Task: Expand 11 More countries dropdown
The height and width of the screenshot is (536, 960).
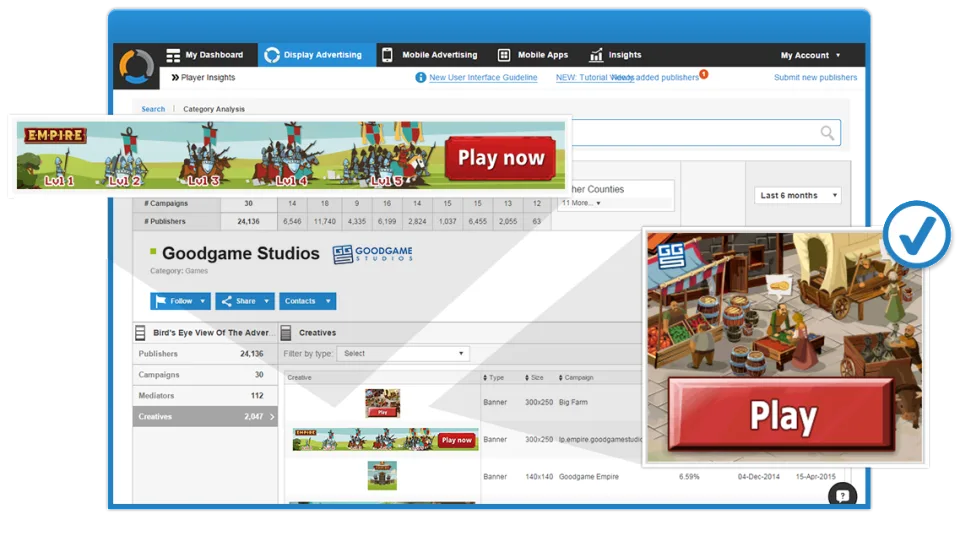Action: [x=581, y=203]
